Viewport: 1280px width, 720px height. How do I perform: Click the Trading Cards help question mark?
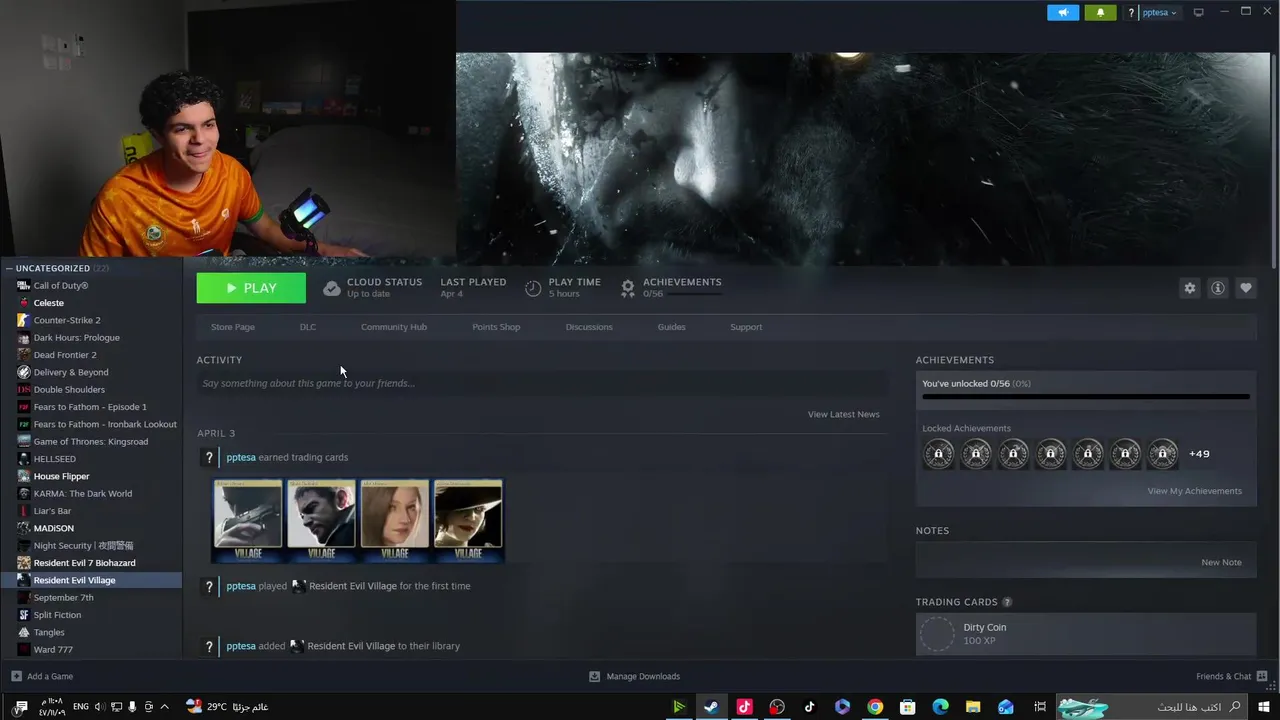click(x=1007, y=602)
